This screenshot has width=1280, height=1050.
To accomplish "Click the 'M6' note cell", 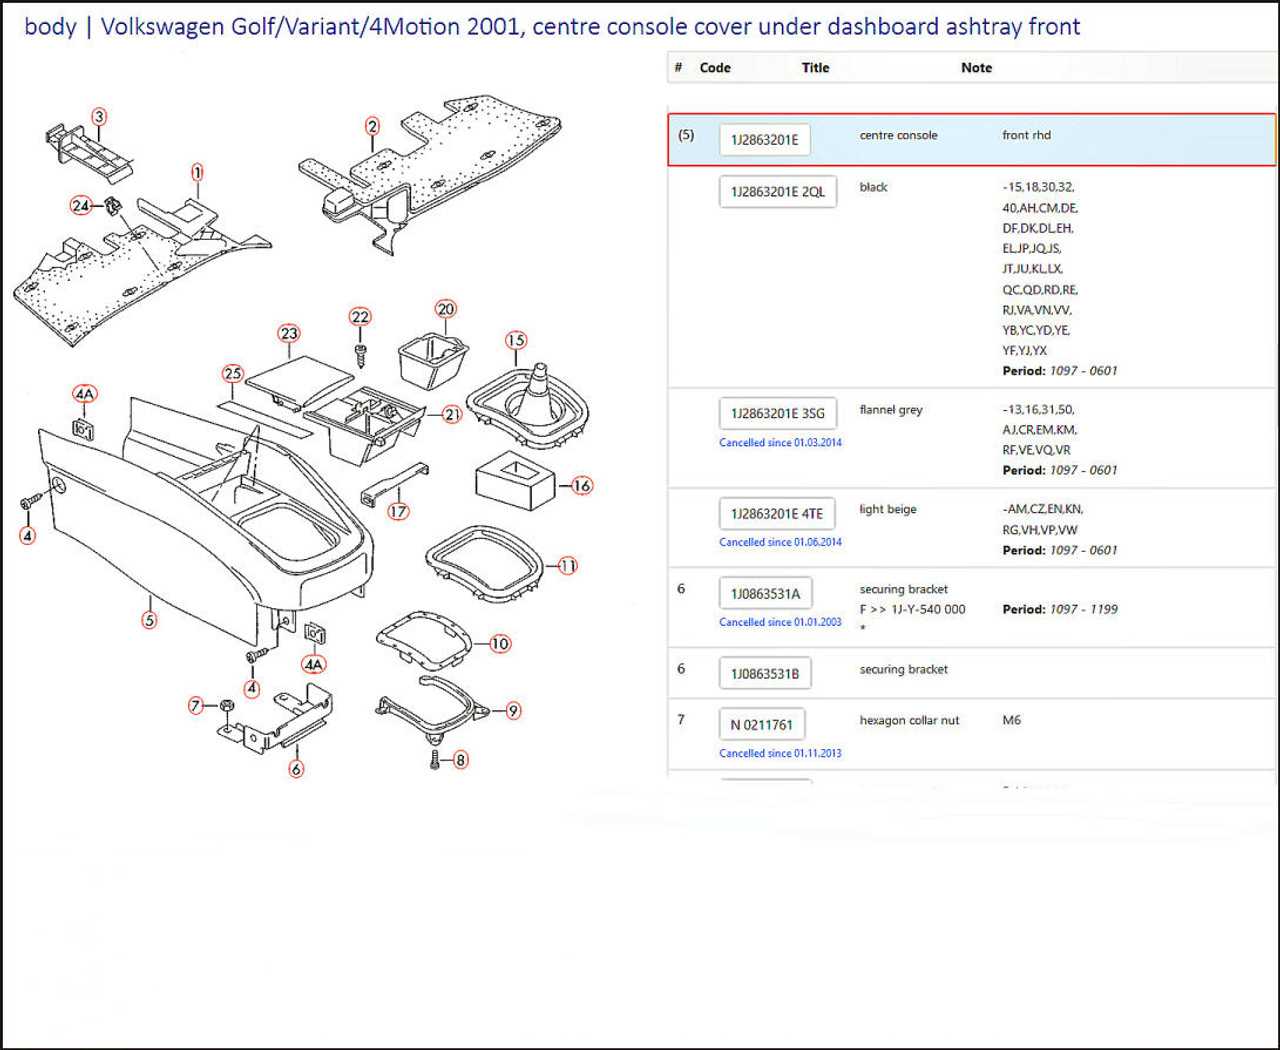I will pos(1012,721).
